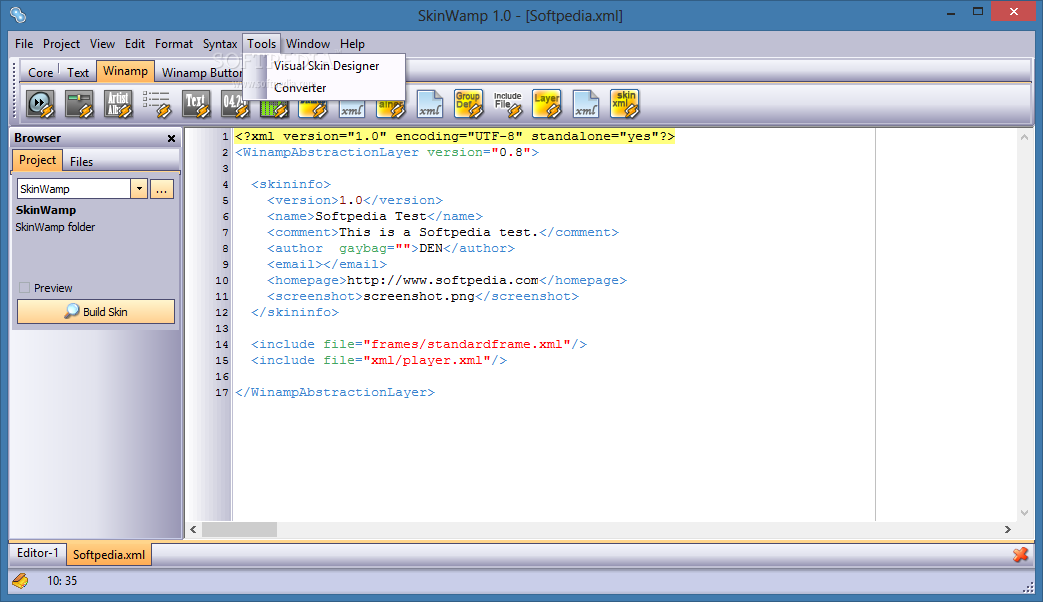Open the Format menu
This screenshot has width=1043, height=602.
click(x=174, y=44)
